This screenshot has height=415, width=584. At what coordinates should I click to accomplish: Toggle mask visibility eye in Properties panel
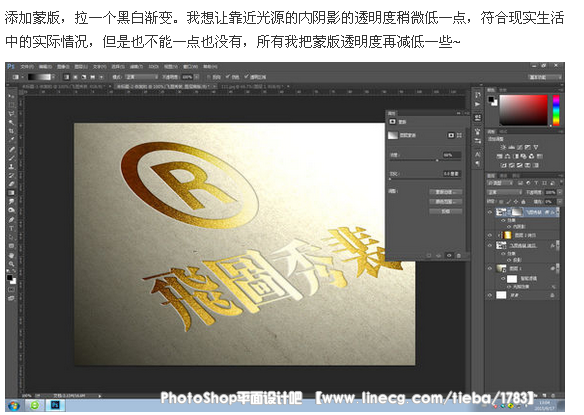pyautogui.click(x=449, y=256)
